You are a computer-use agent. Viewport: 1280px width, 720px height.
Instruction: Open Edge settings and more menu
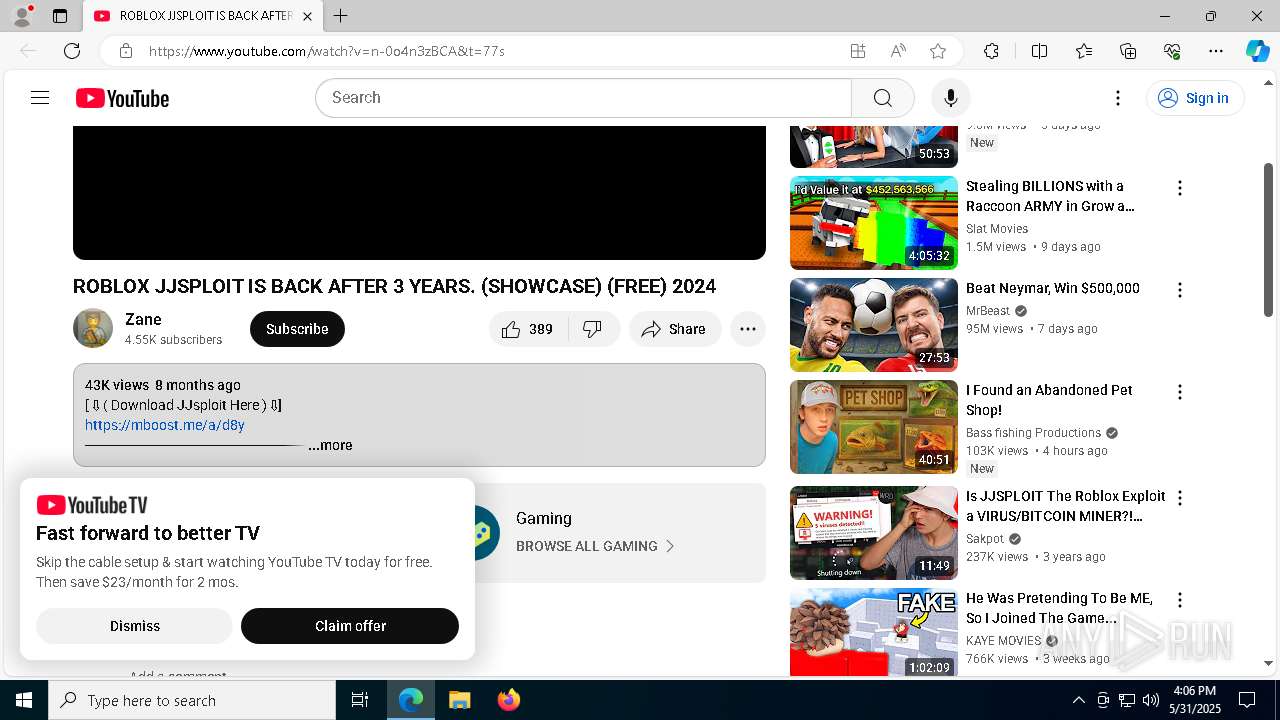pyautogui.click(x=1216, y=51)
